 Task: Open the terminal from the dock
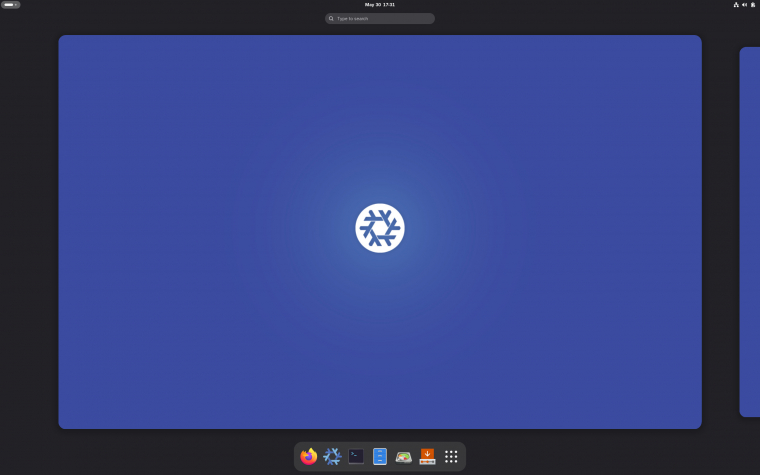(x=356, y=457)
